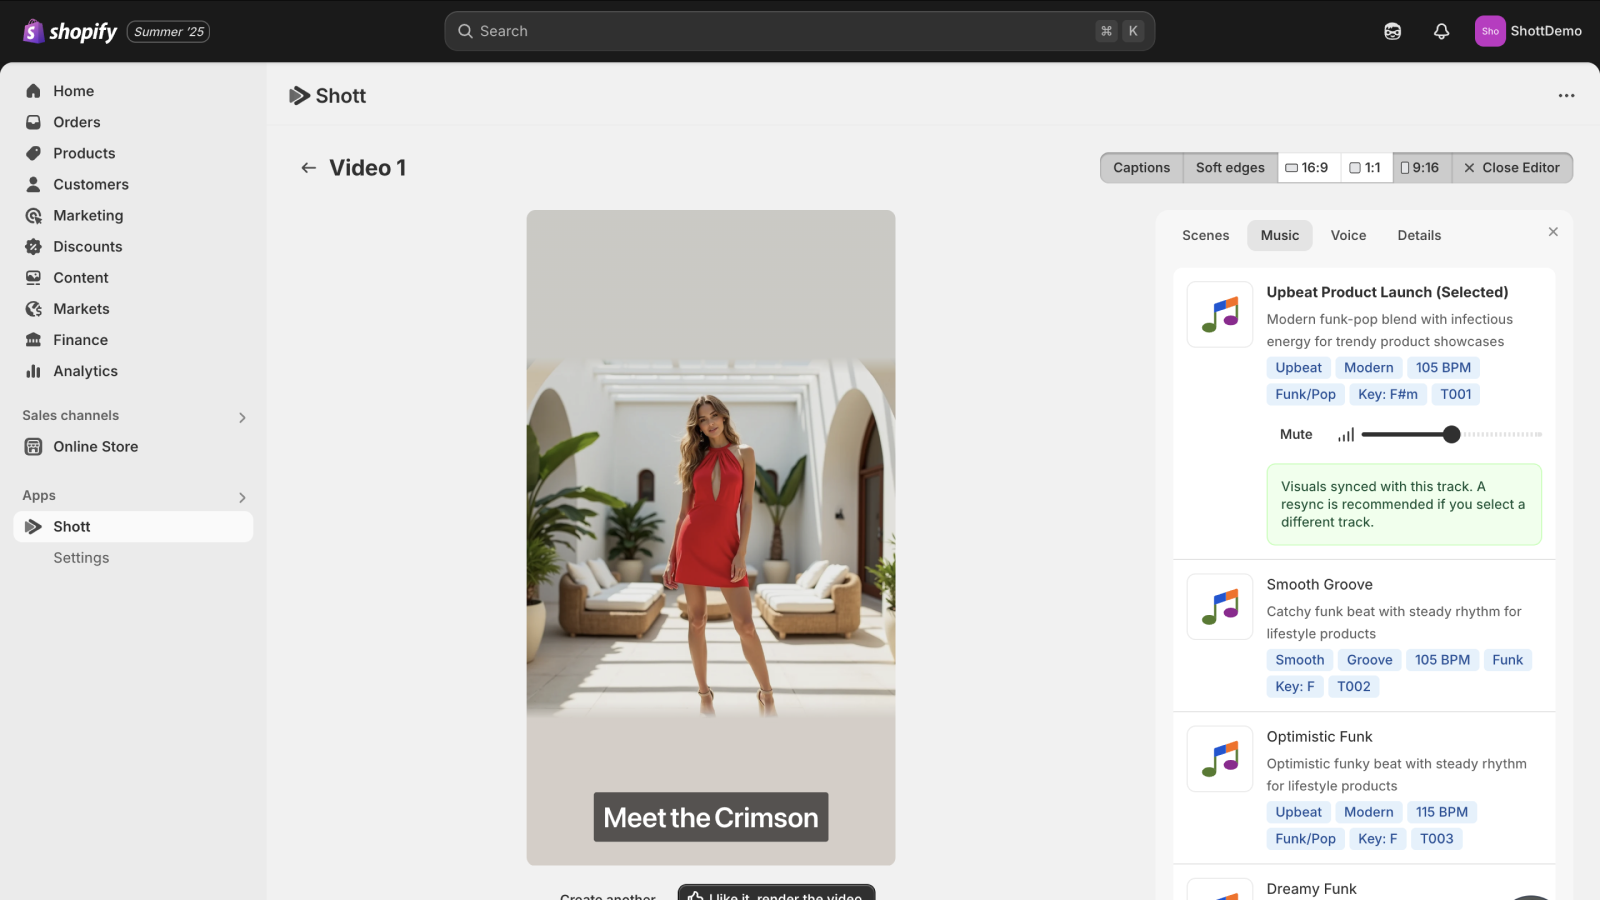The image size is (1600, 900).
Task: Click the 'Visuals synced with this track' notice
Action: tap(1404, 504)
